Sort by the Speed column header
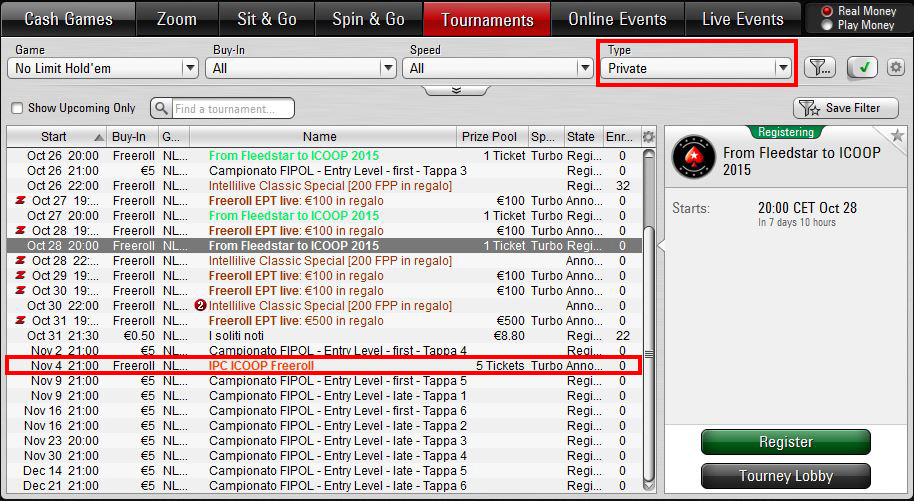Image resolution: width=914 pixels, height=501 pixels. 546,137
